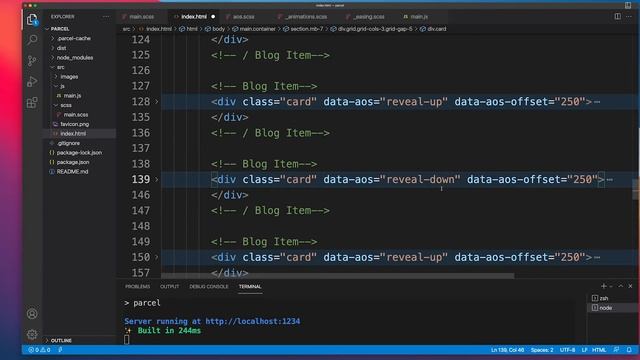Open the Run and Debug view

pyautogui.click(x=32, y=81)
